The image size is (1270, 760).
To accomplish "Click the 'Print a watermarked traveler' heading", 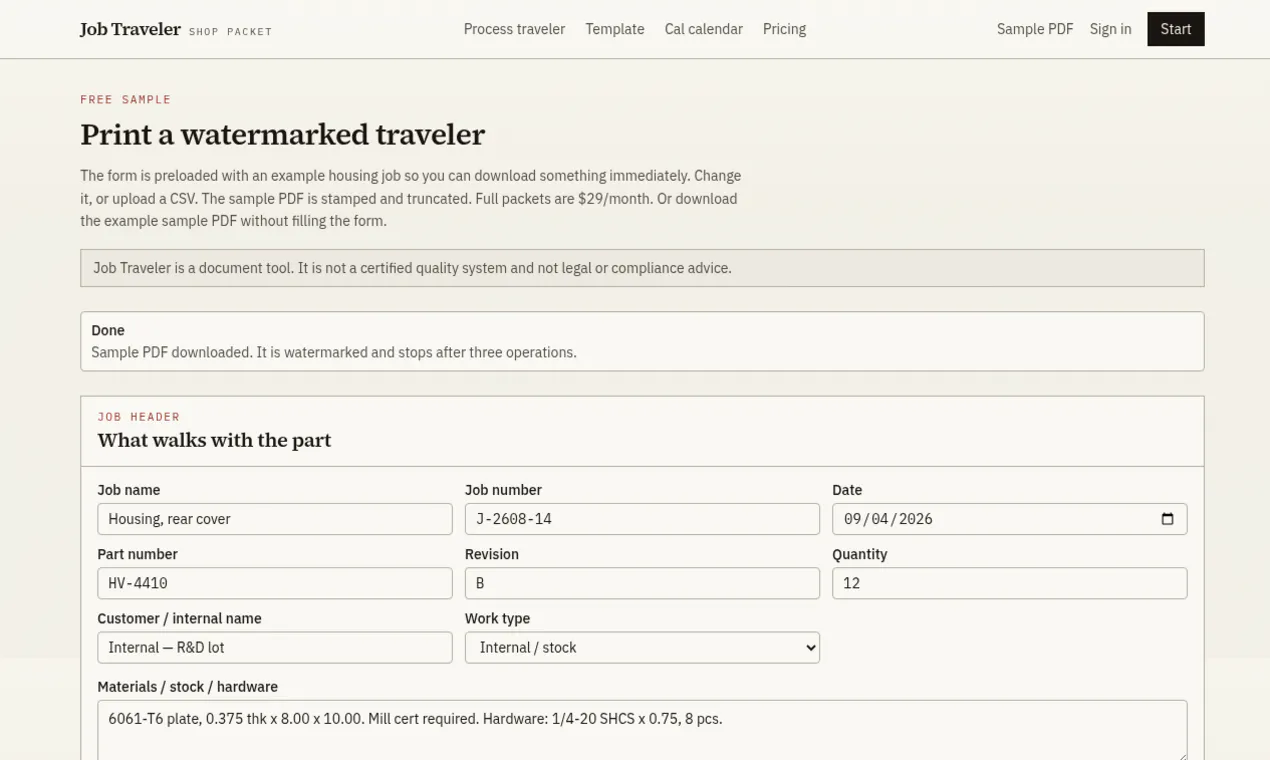I will [x=283, y=134].
